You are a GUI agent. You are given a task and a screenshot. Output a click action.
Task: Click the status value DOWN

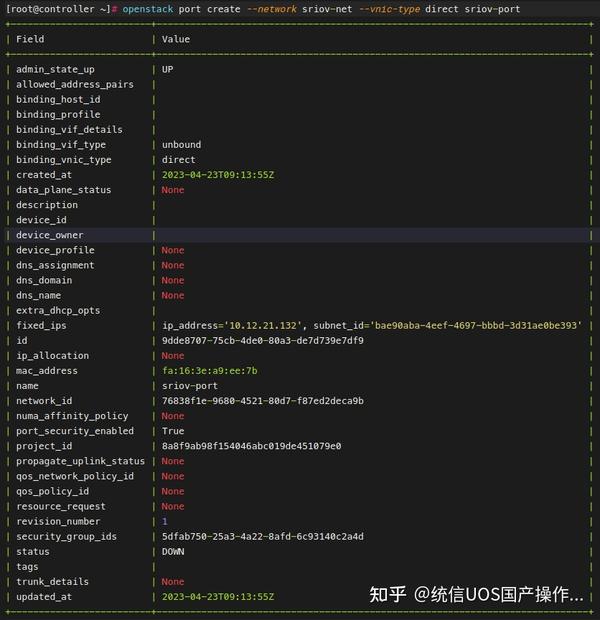[173, 551]
